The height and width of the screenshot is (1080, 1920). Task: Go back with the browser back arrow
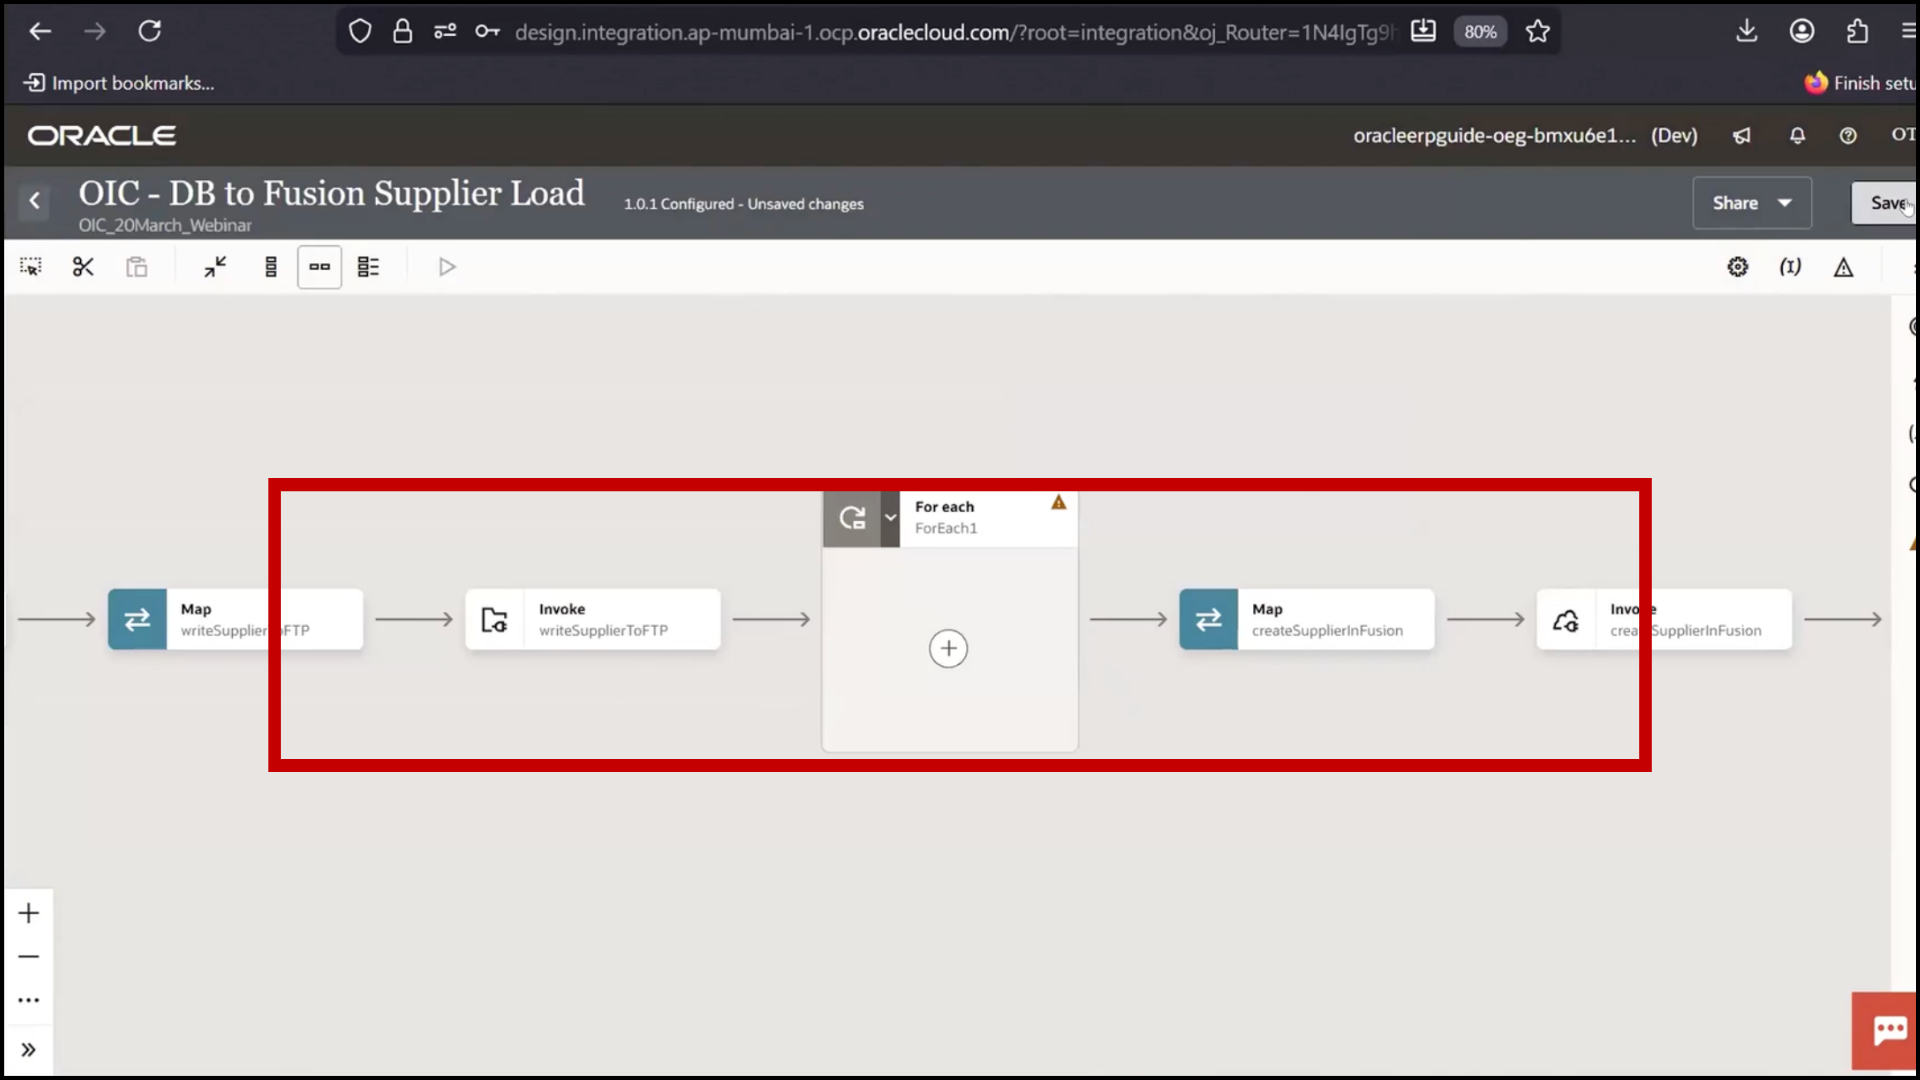click(x=40, y=31)
